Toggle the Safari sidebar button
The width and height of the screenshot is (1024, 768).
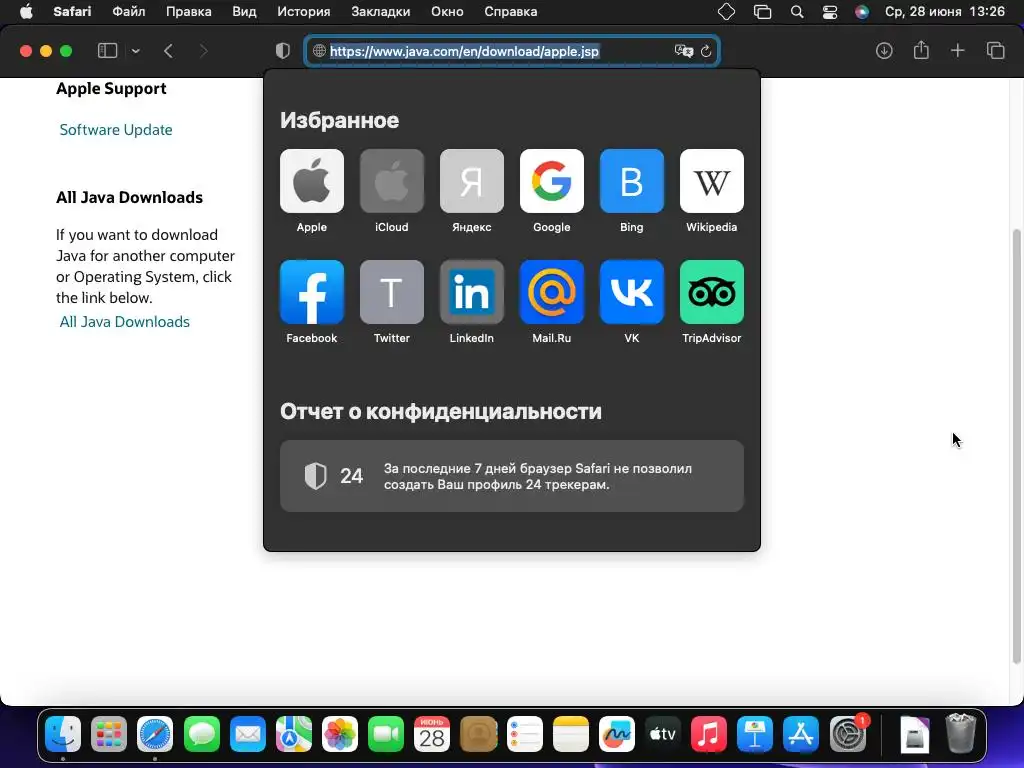[107, 51]
